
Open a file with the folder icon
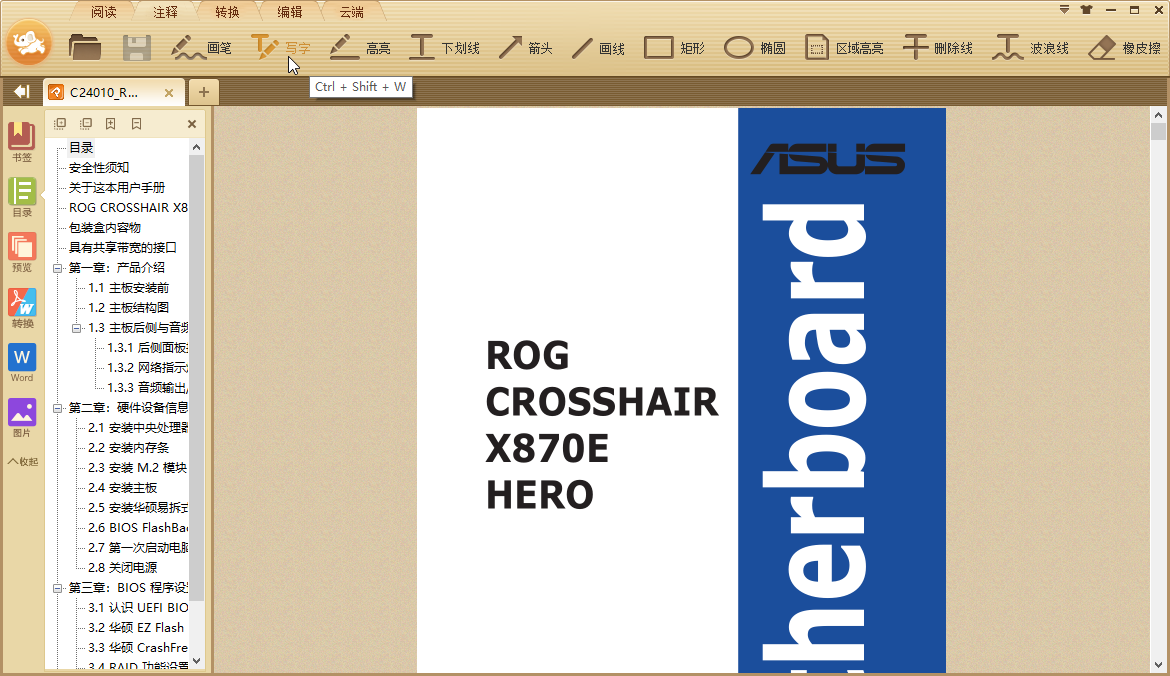[84, 48]
